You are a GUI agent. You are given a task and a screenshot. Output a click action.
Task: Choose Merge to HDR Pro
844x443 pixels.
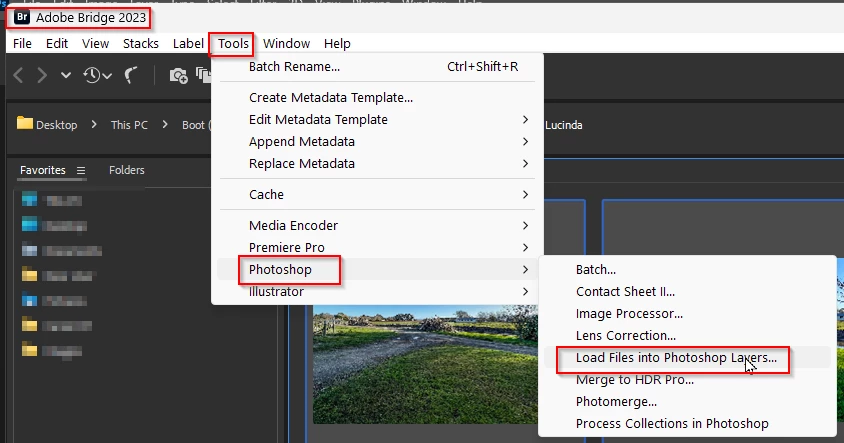(687, 380)
